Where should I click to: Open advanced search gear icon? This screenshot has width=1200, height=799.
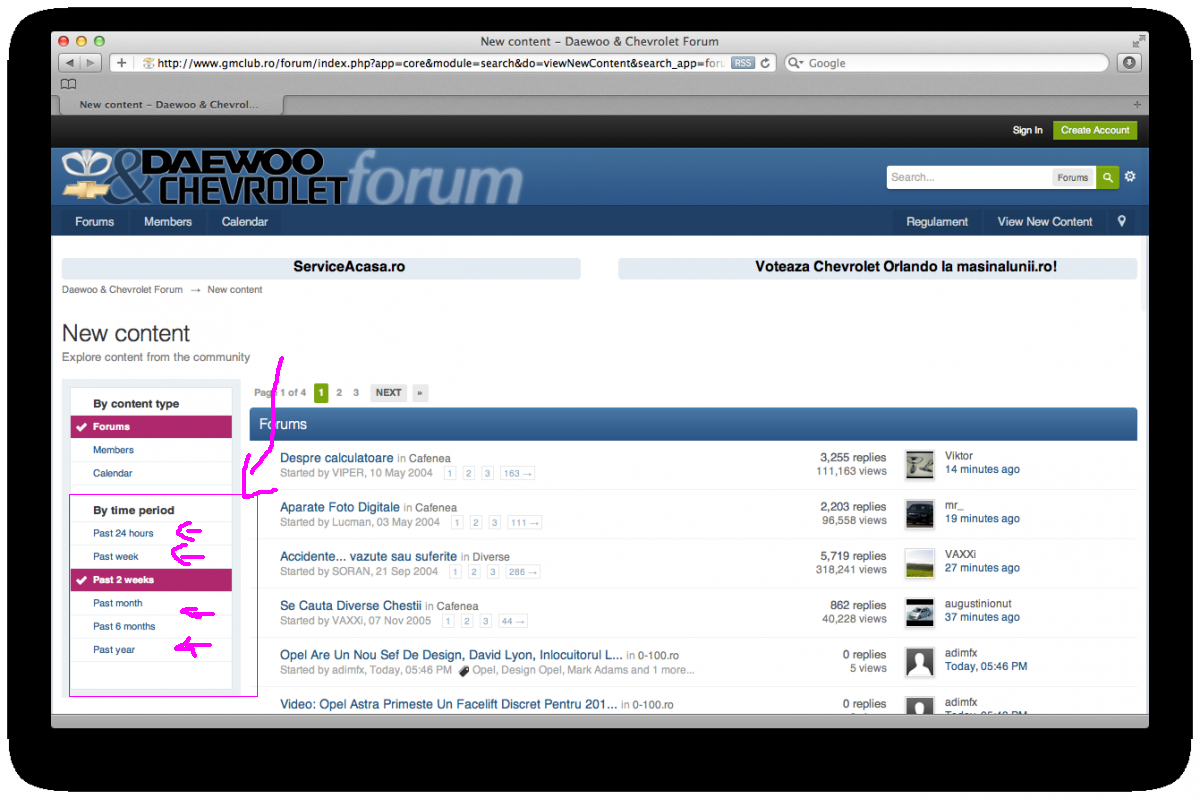1130,177
